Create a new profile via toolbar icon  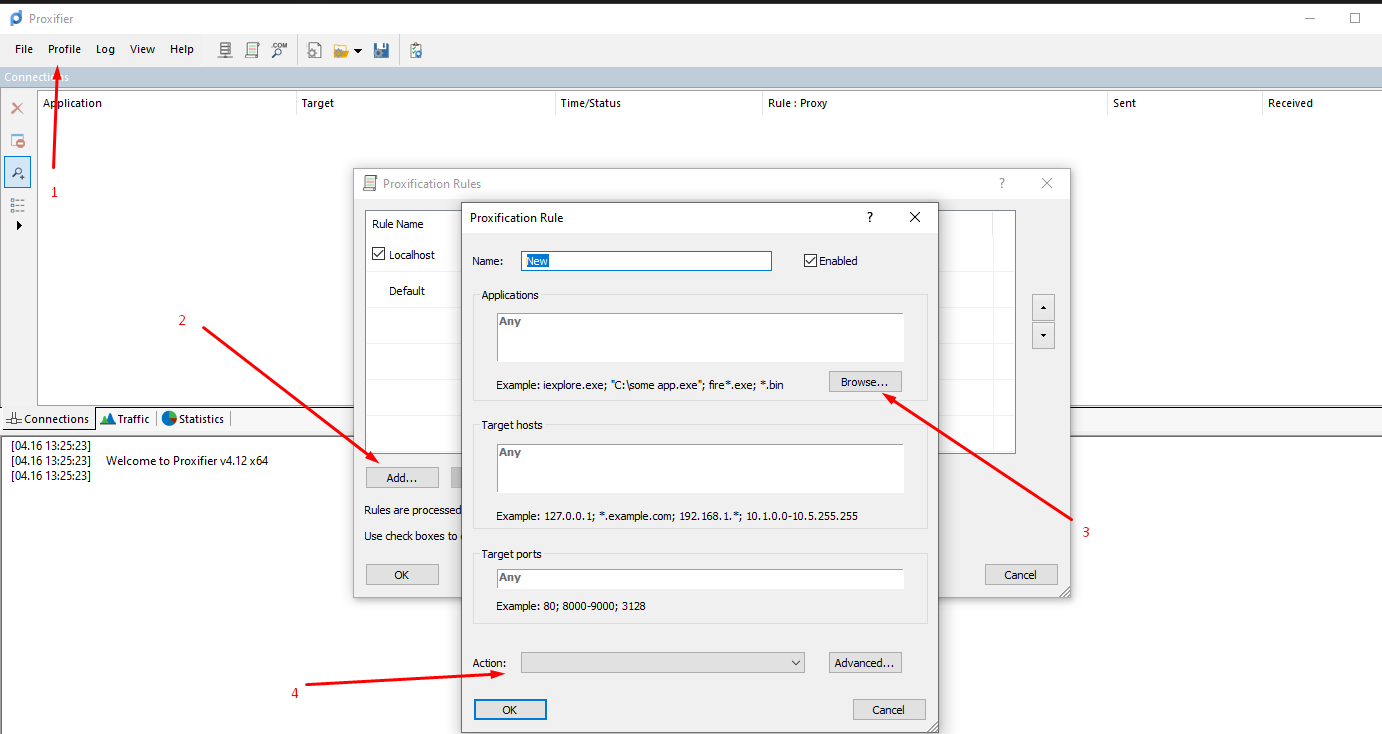click(314, 50)
